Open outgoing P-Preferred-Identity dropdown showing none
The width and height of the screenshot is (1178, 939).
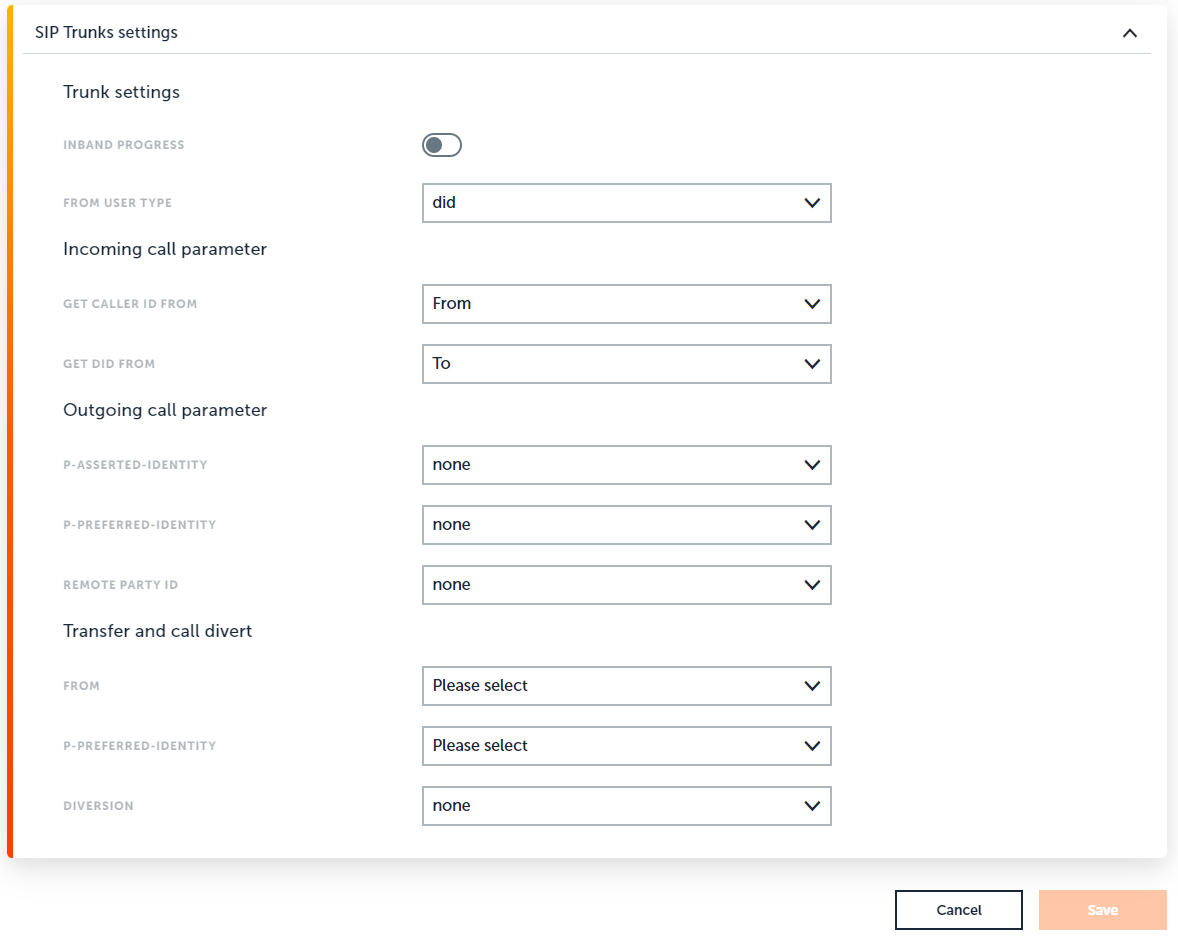pyautogui.click(x=627, y=524)
